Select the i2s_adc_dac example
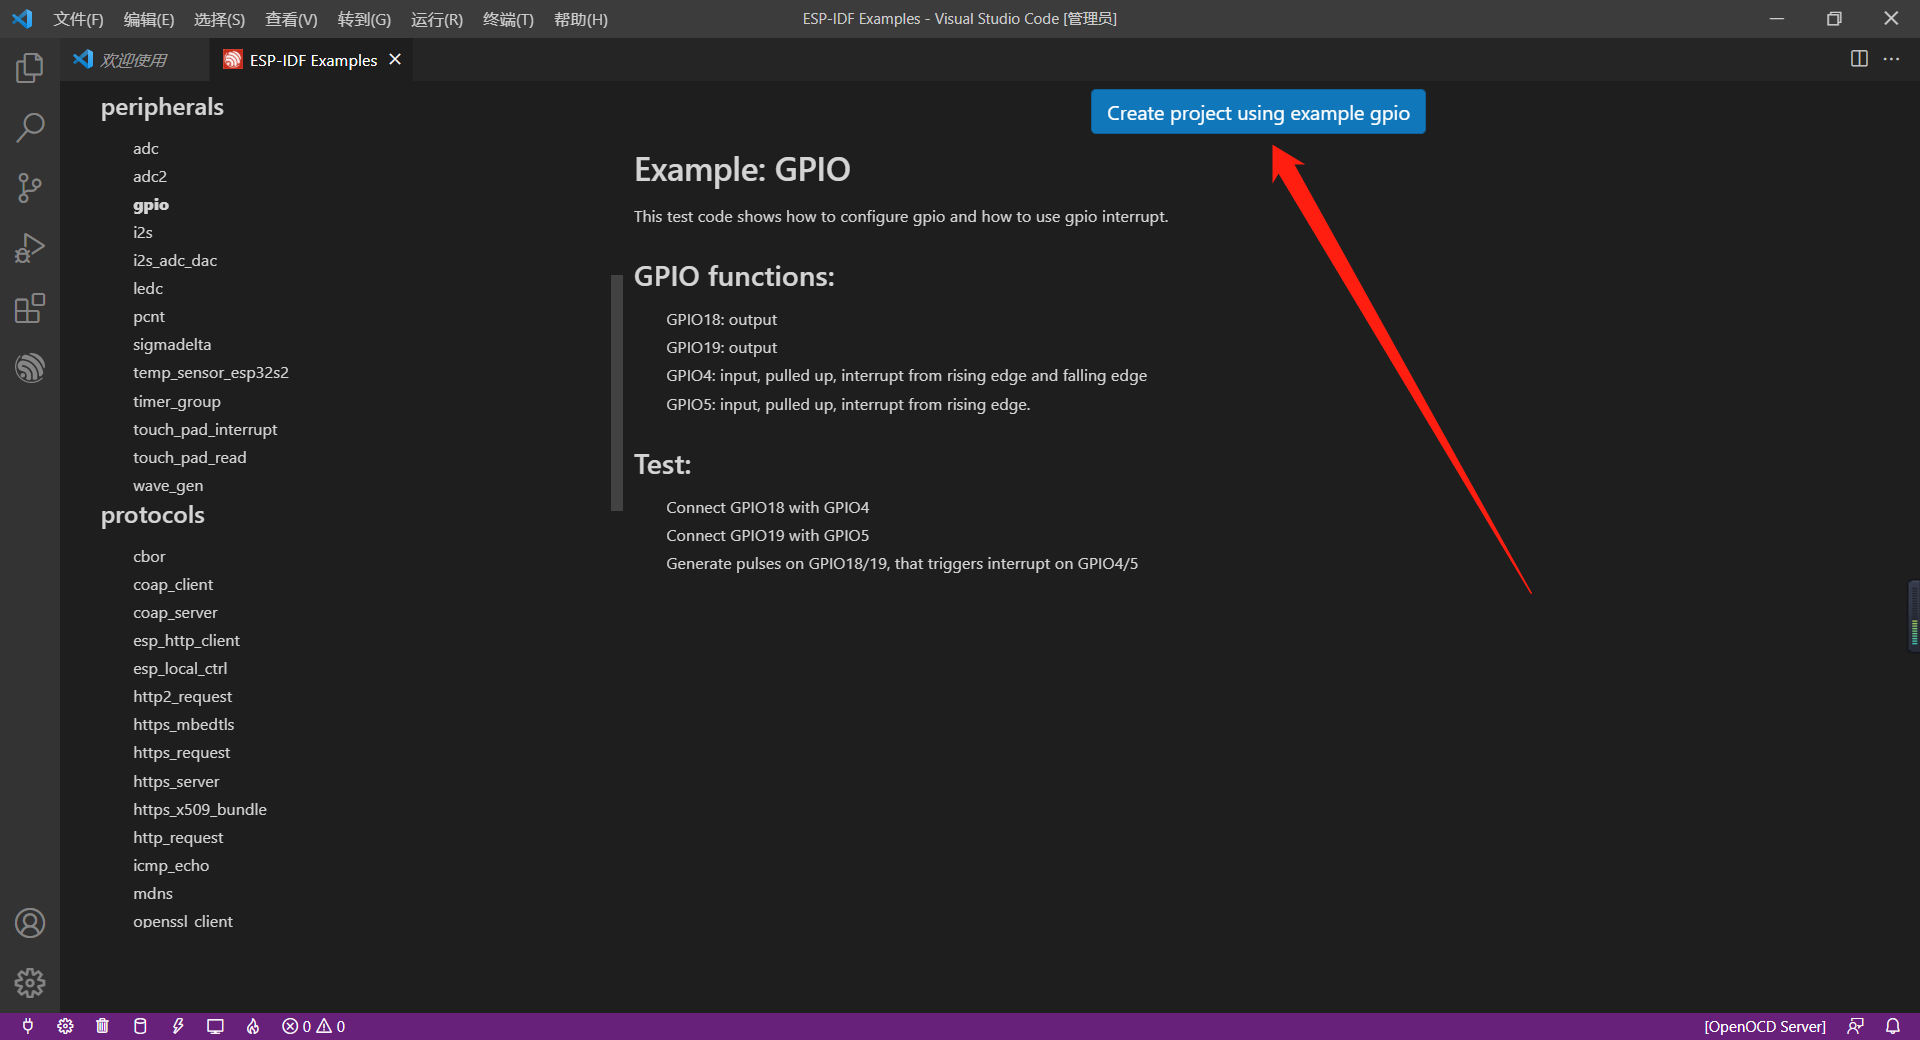The height and width of the screenshot is (1040, 1920). point(175,260)
